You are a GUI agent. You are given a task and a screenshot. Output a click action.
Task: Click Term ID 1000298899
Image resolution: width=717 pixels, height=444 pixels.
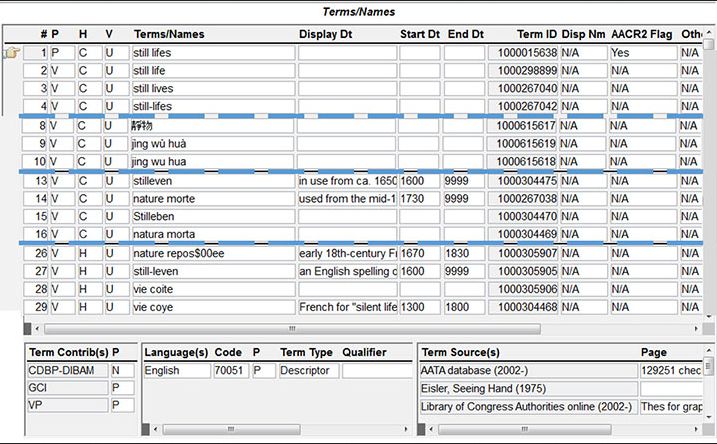pos(523,71)
